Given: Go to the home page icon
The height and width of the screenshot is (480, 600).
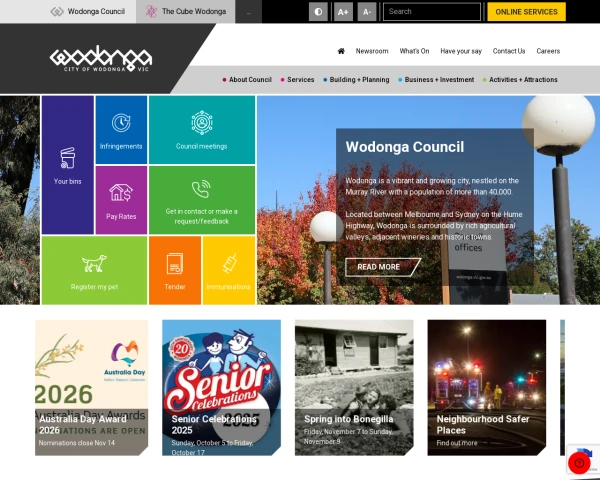Looking at the screenshot, I should click(341, 51).
